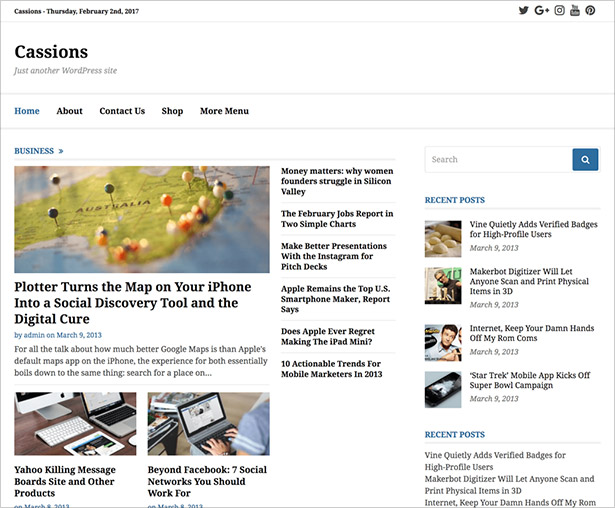The image size is (615, 508).
Task: Open Does Apple Ever Regret iPad Mini article
Action: coord(328,337)
